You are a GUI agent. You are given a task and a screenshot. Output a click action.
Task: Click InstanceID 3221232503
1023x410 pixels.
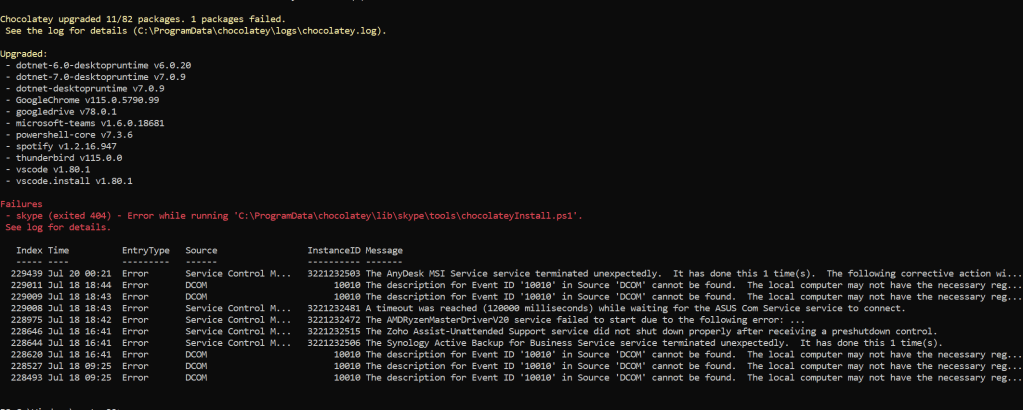(x=334, y=274)
